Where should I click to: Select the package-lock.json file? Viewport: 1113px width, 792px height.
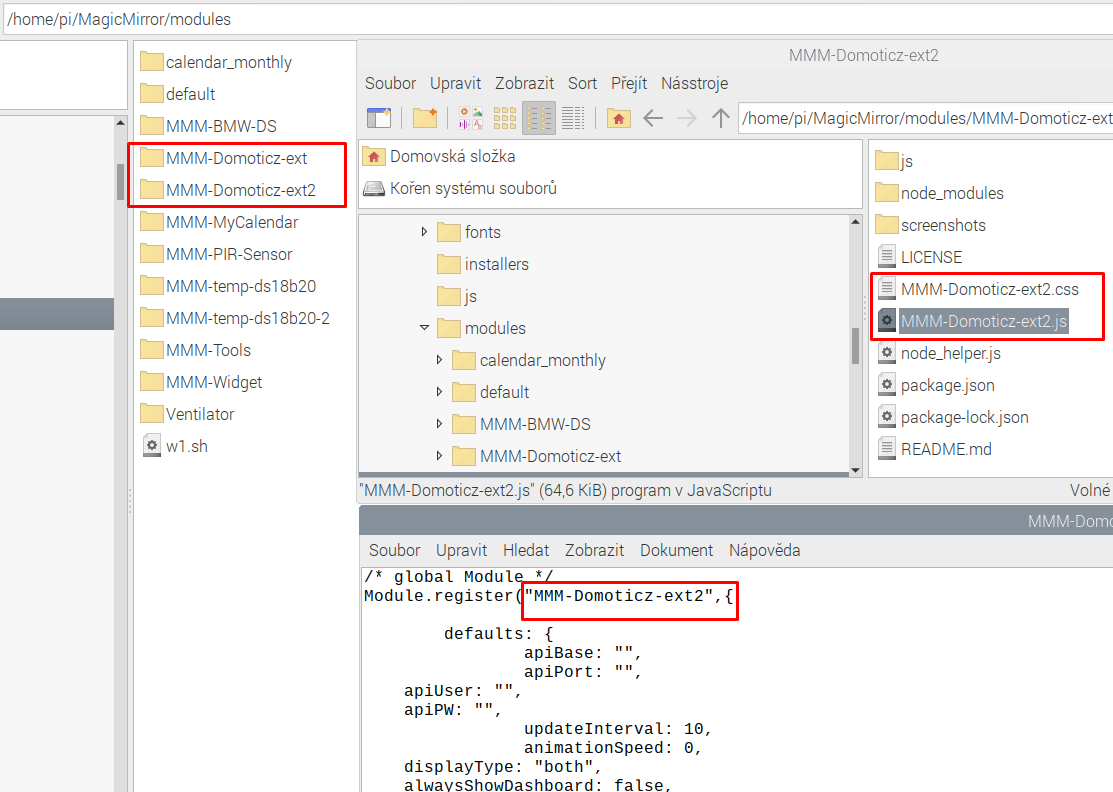[x=953, y=417]
